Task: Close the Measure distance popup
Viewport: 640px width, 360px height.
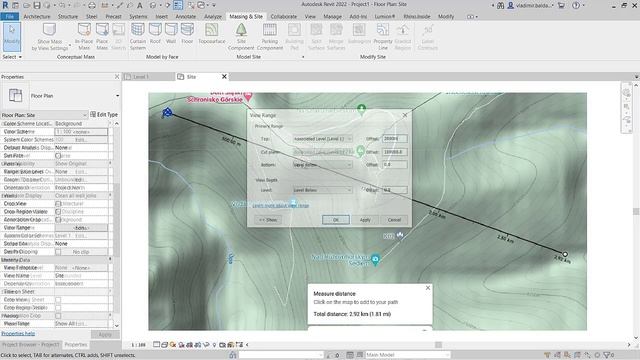Action: tap(428, 288)
